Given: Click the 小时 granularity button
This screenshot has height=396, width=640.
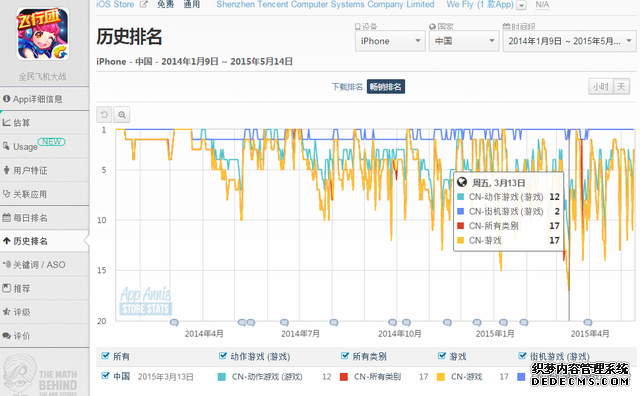Looking at the screenshot, I should tap(600, 87).
